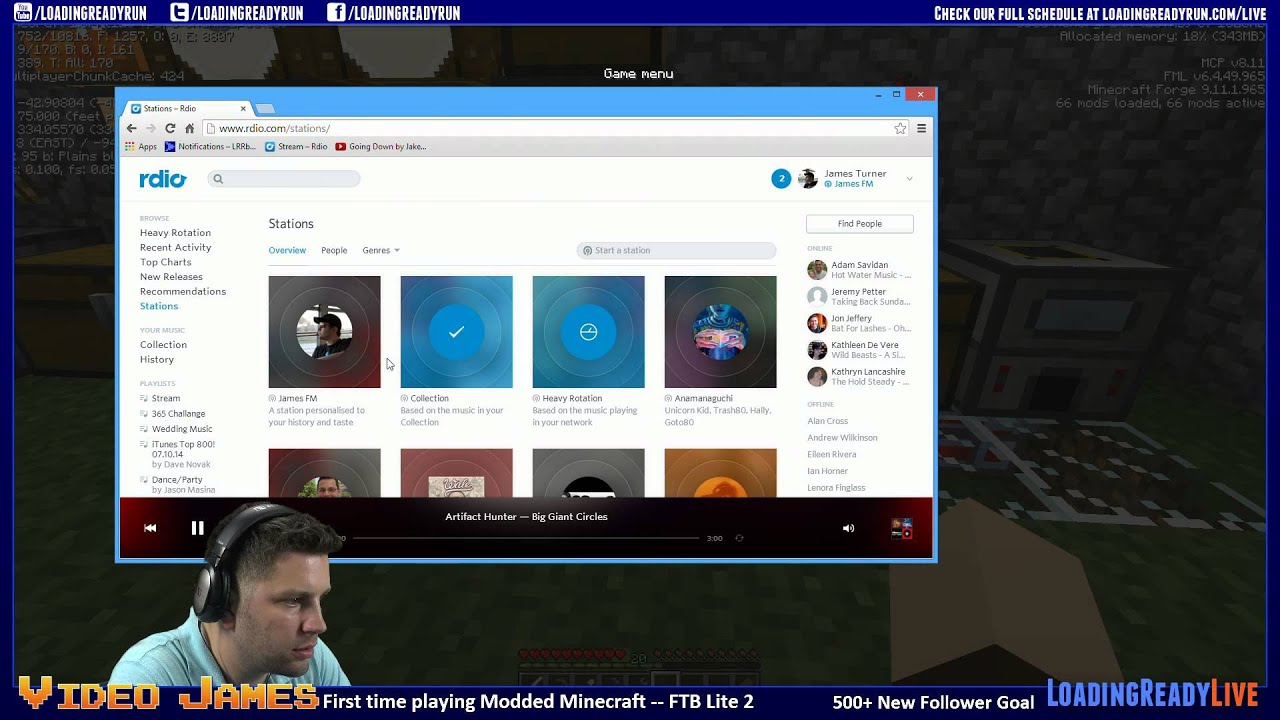Play the Collection station thumbnail
1280x720 pixels.
click(x=456, y=332)
